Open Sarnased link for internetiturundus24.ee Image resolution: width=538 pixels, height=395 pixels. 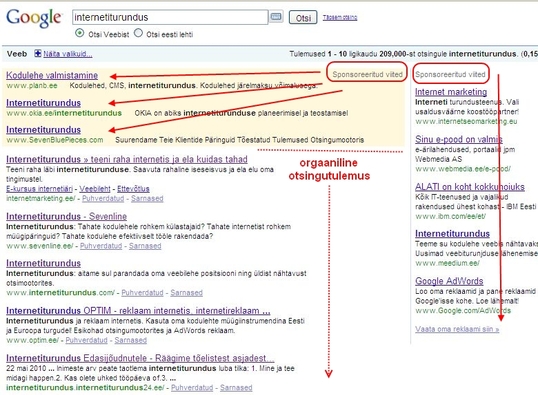236,387
